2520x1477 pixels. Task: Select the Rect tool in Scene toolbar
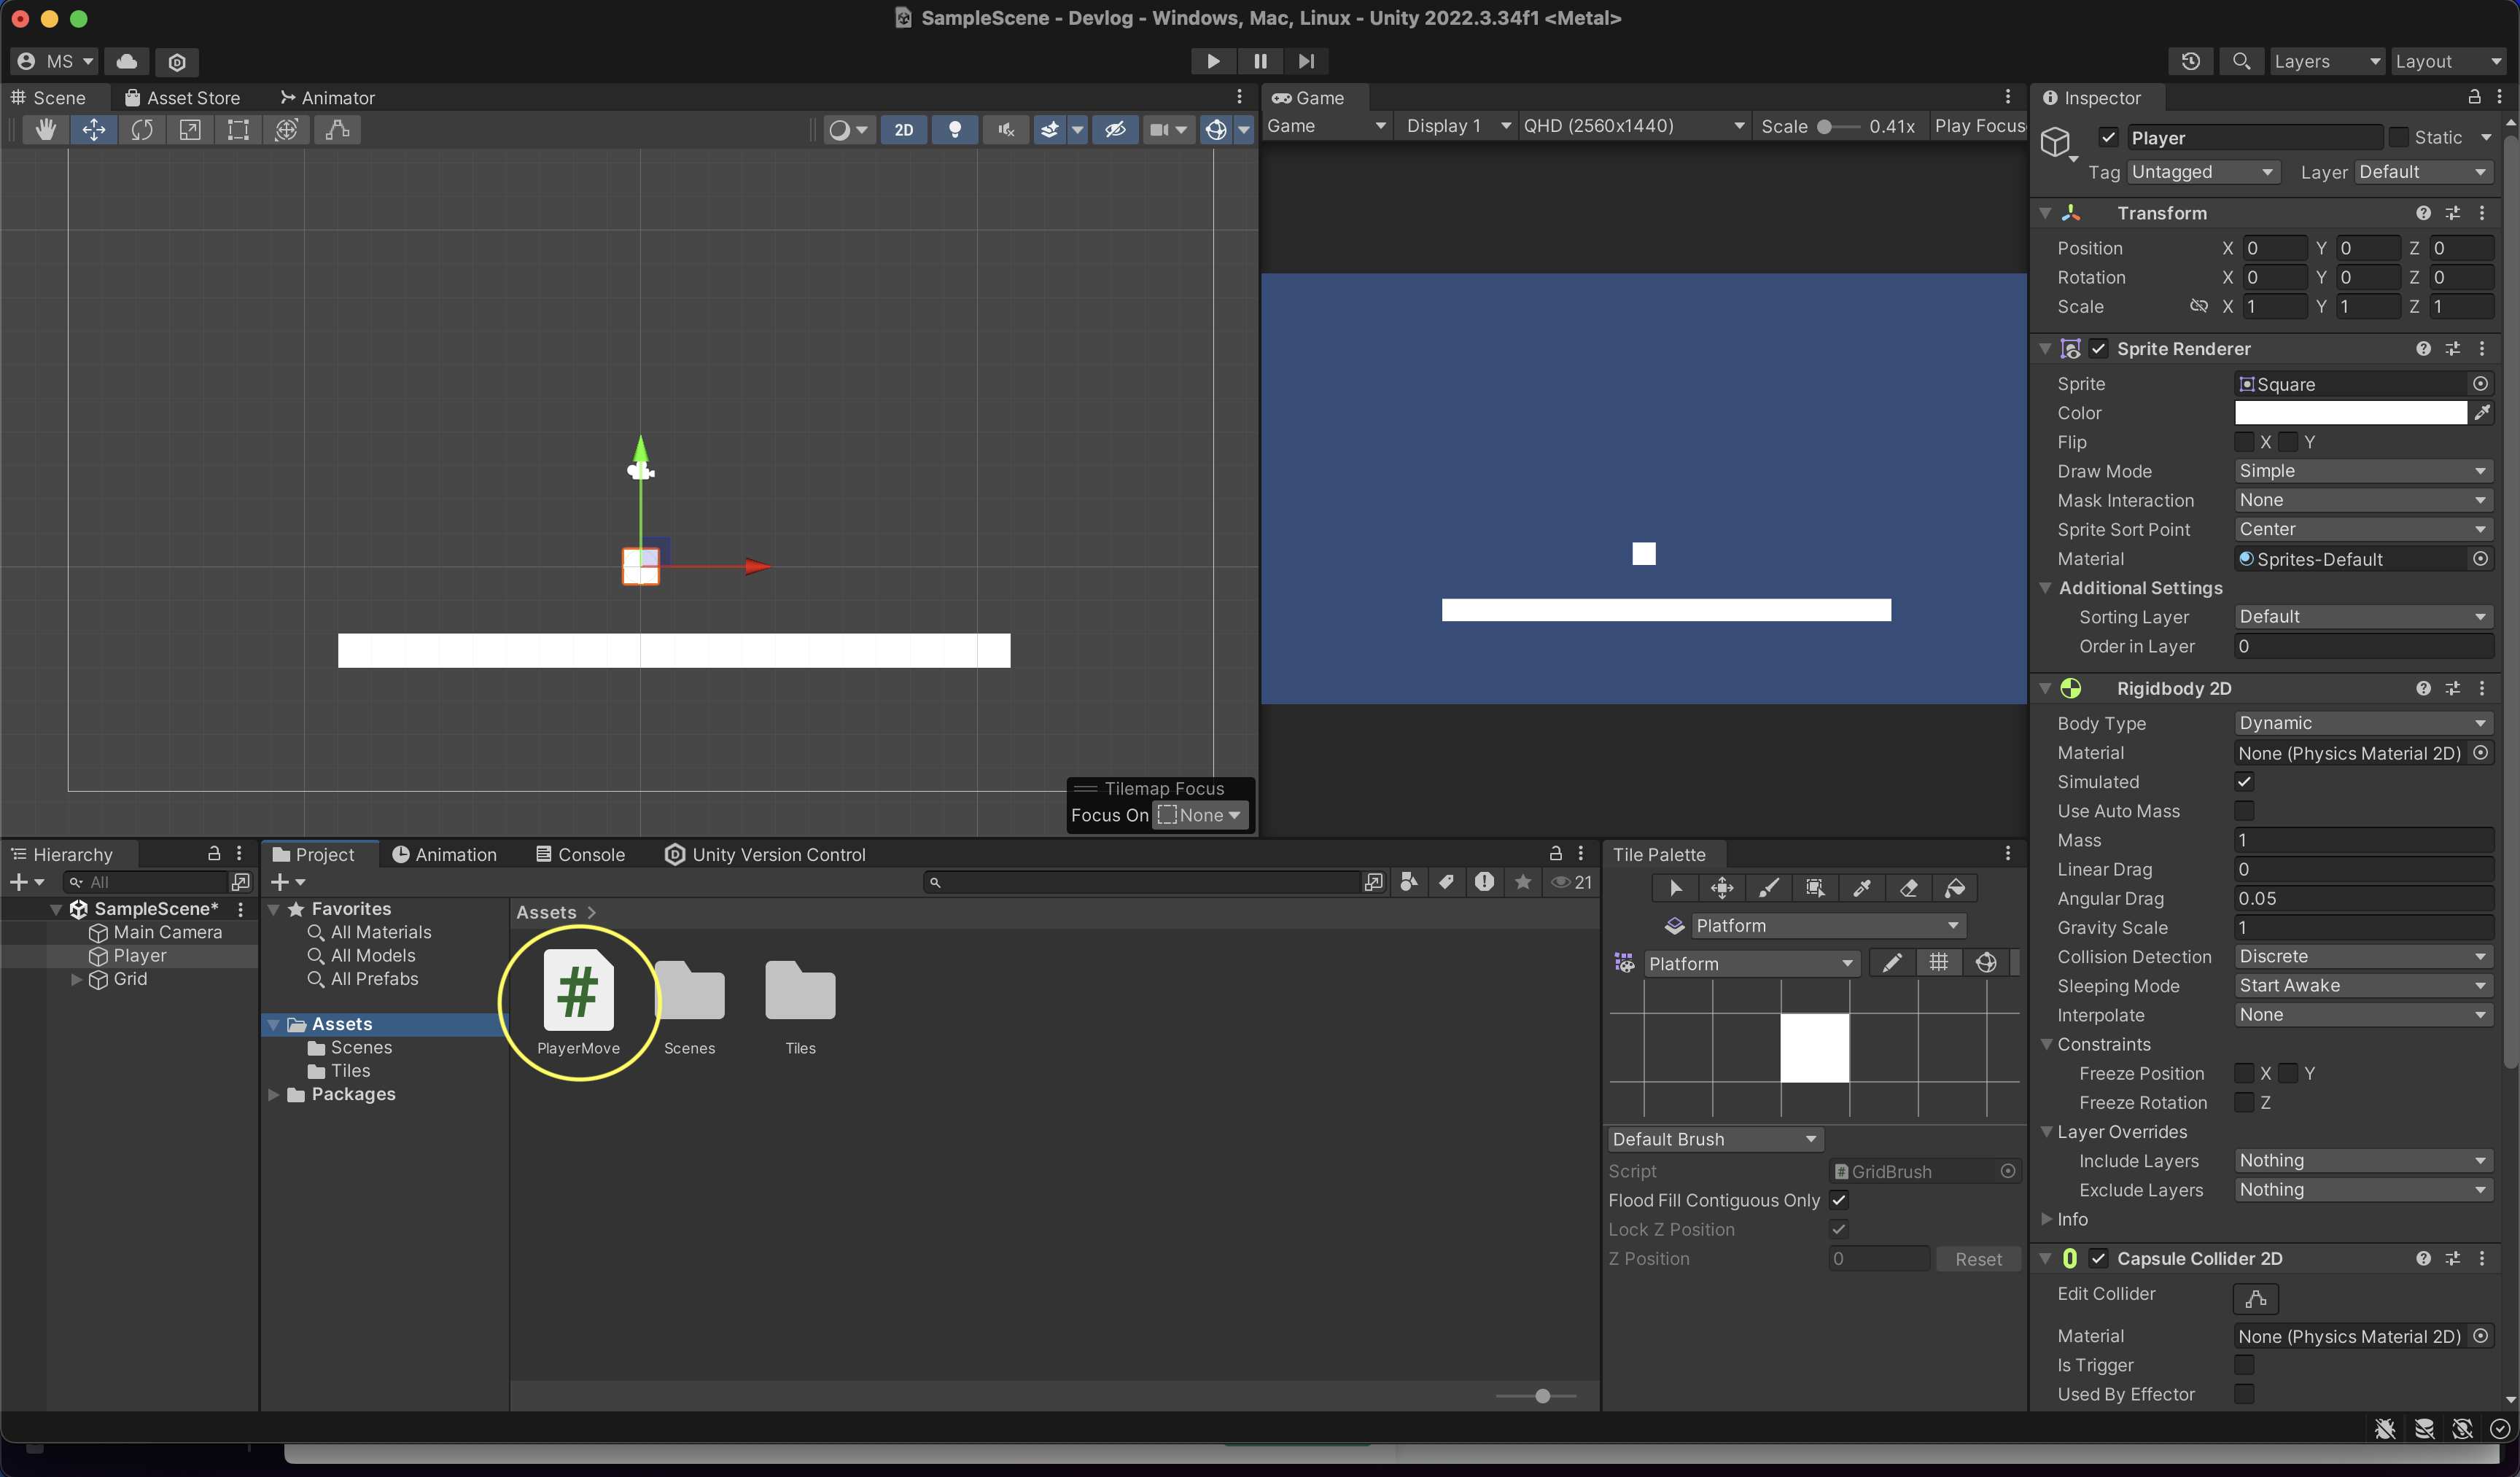point(238,130)
